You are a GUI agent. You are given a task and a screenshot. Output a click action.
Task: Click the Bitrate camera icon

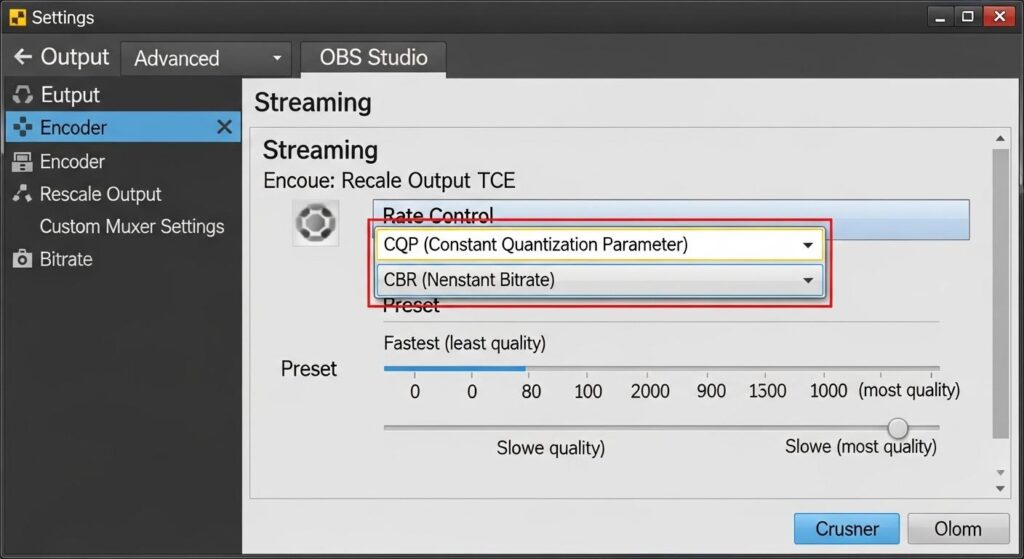[x=22, y=259]
